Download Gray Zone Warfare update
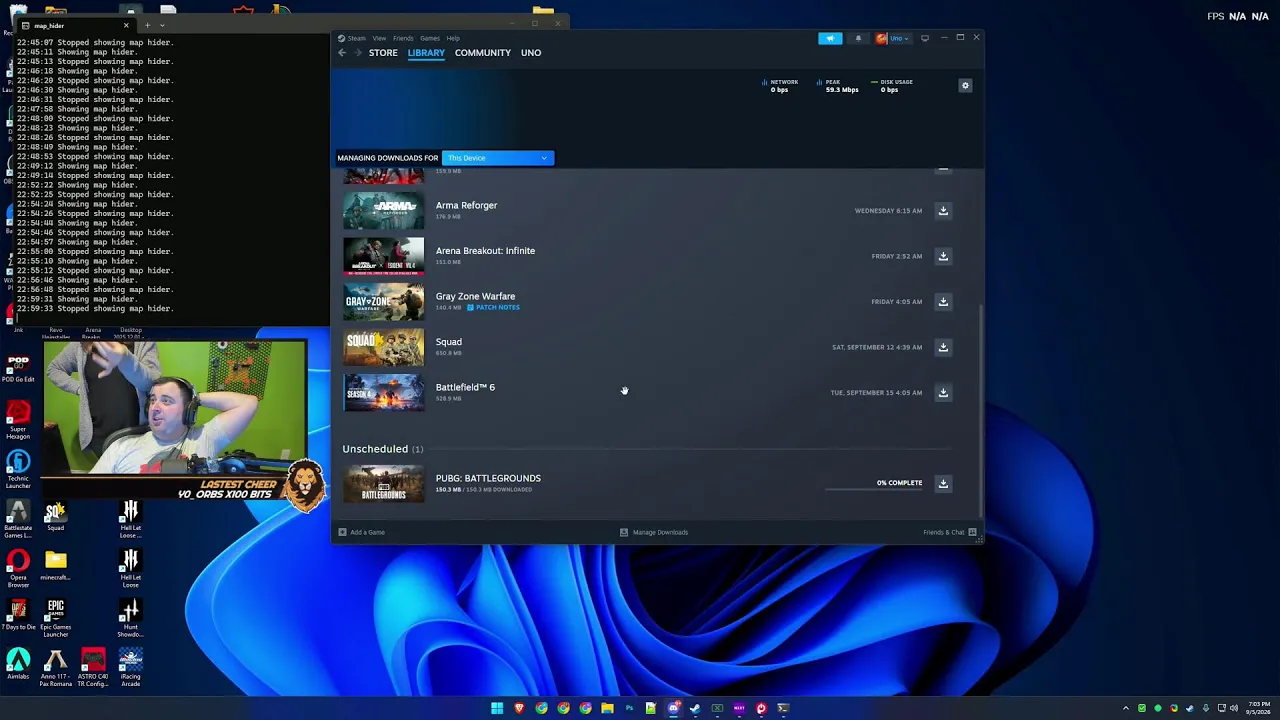The image size is (1280, 720). pos(943,302)
